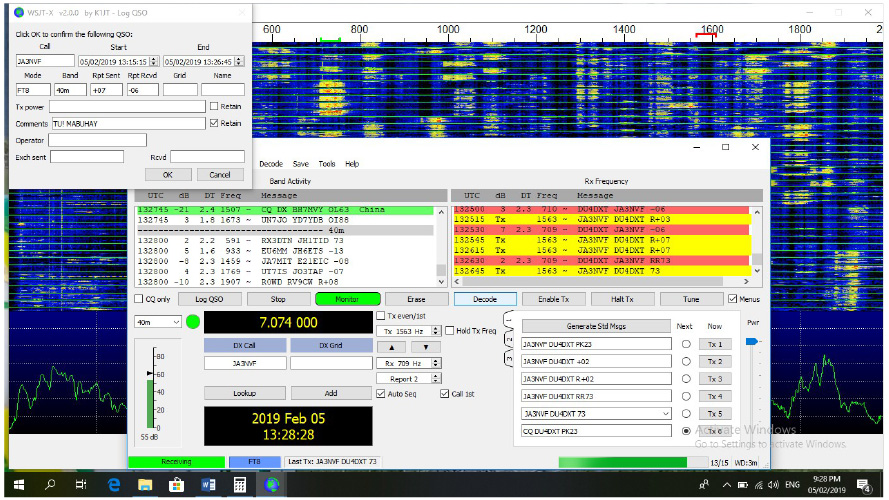Viewport: 889px width, 500px height.
Task: Click the green status indicator beside band selector
Action: [x=193, y=323]
